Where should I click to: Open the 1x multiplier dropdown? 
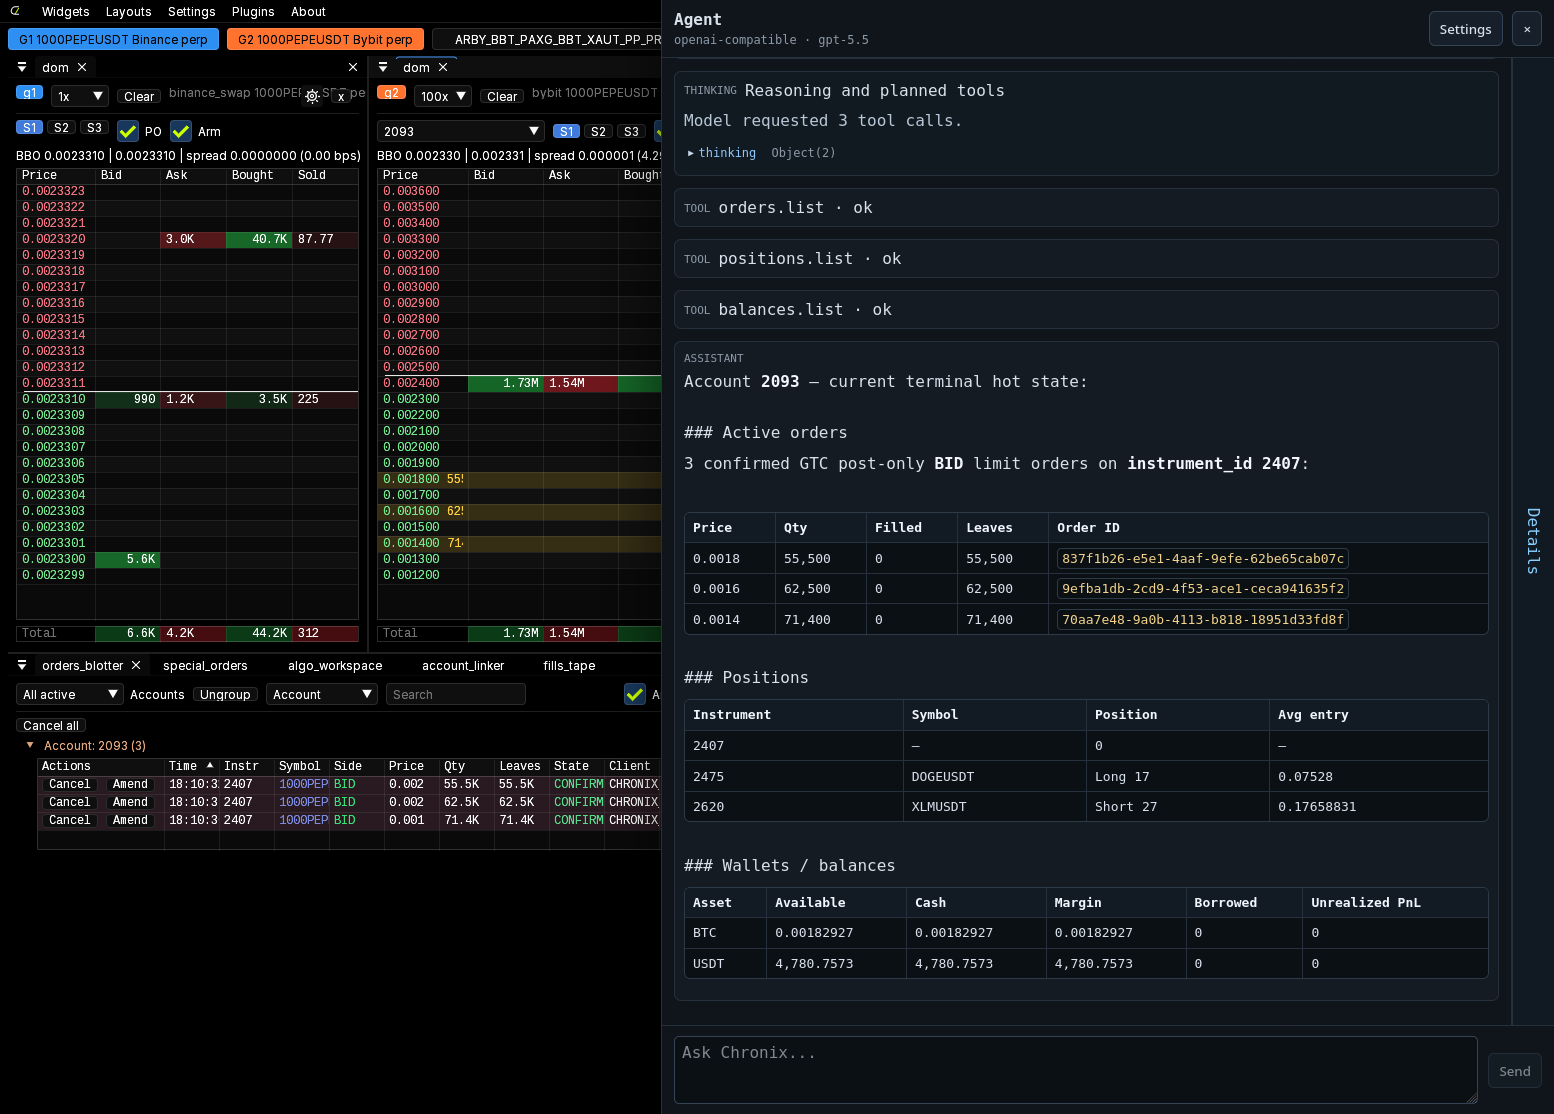(79, 96)
